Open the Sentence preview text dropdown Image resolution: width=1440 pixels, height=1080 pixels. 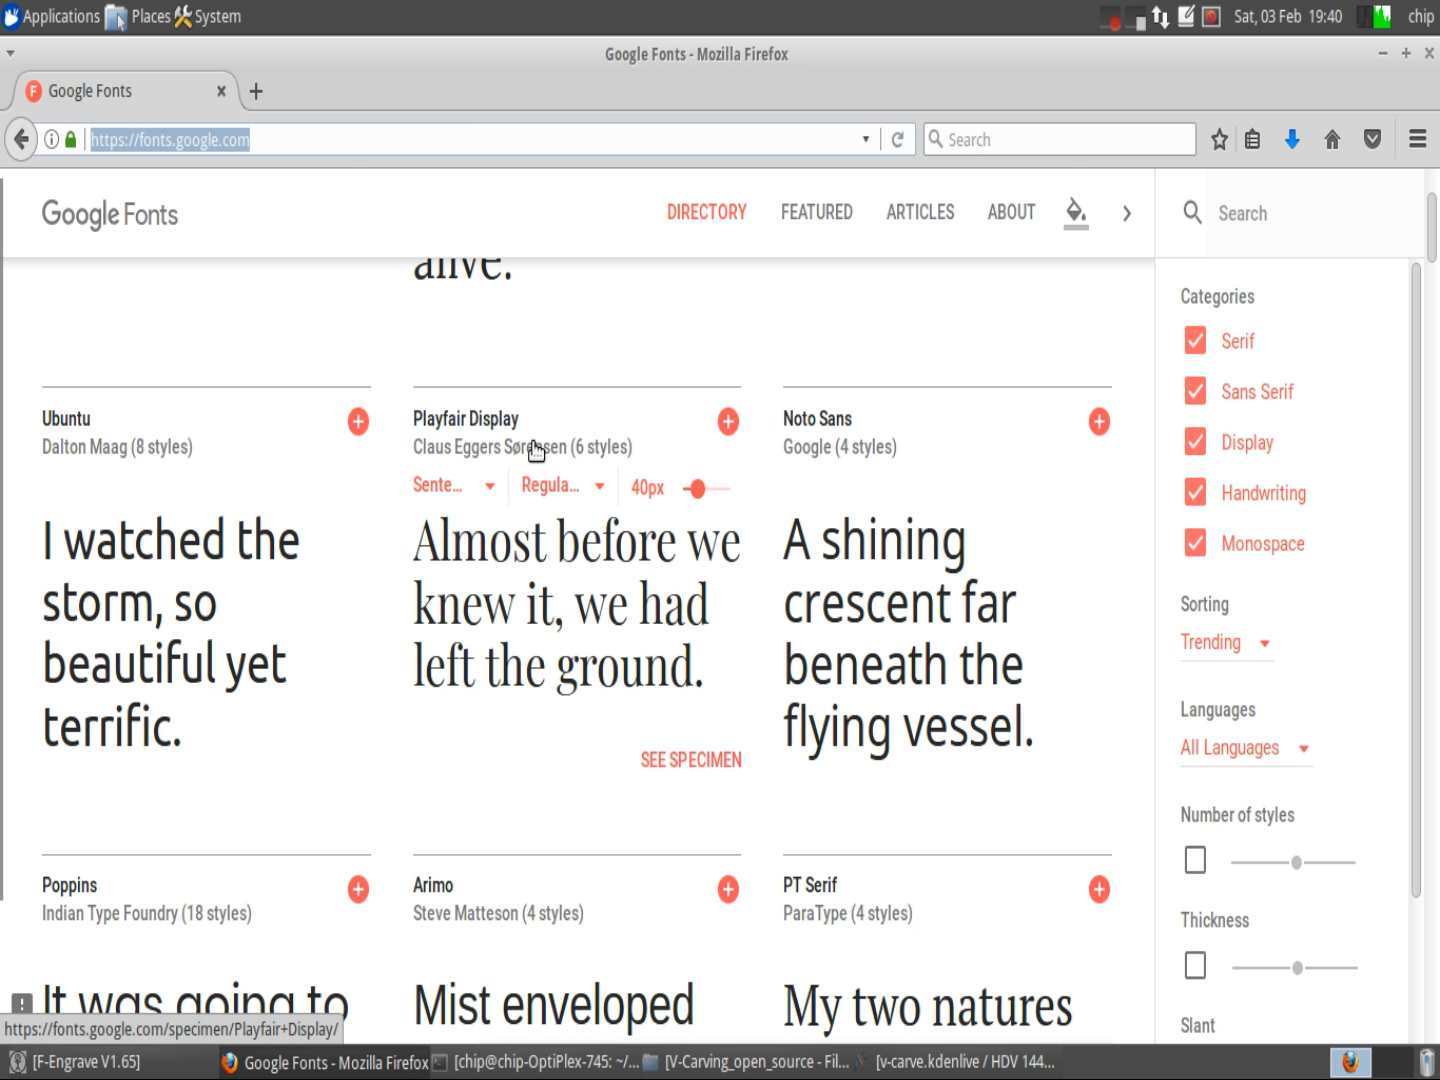[454, 486]
